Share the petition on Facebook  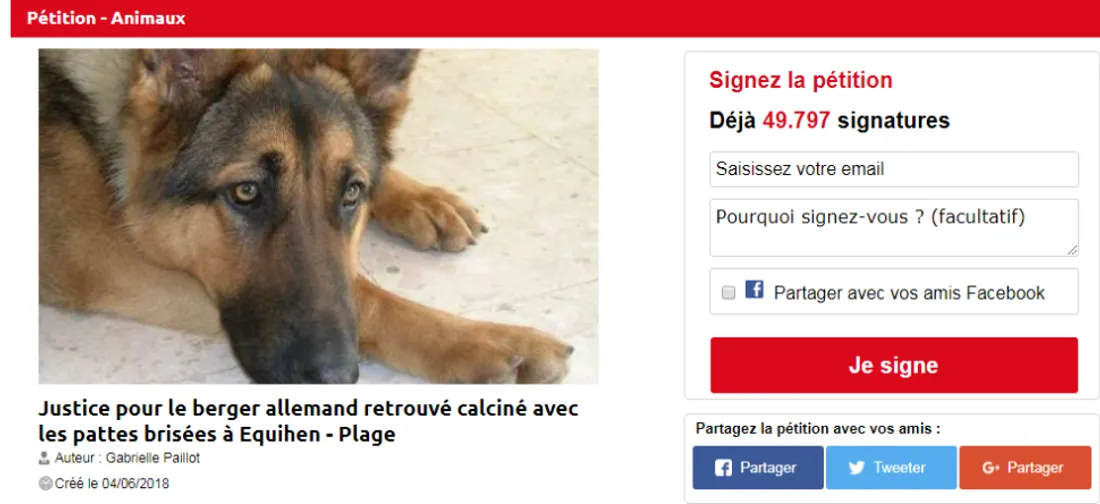point(758,467)
